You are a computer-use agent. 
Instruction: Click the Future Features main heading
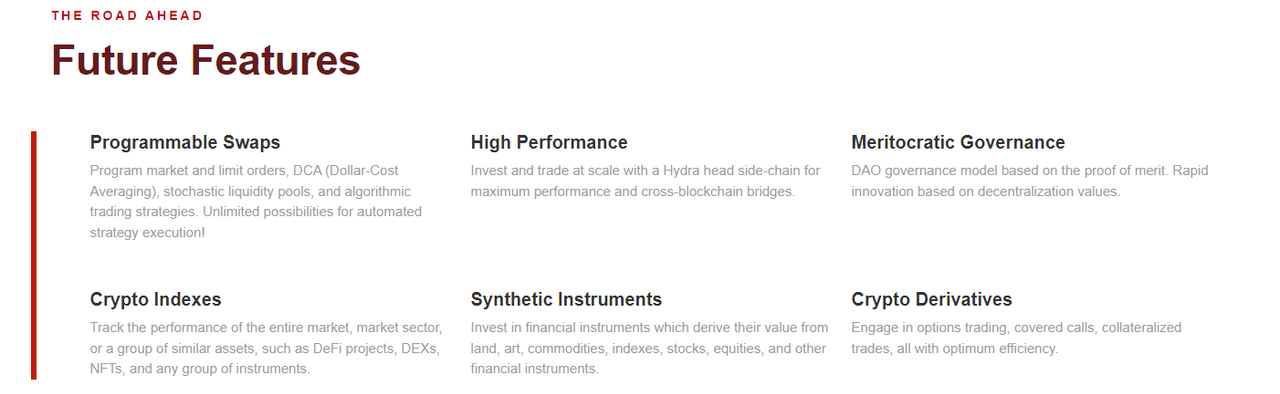(206, 60)
